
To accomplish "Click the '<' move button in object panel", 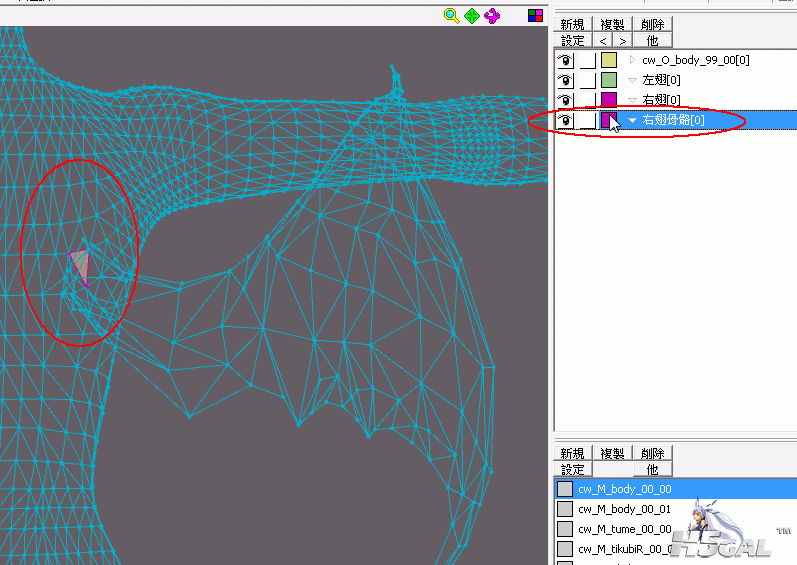I will coord(603,40).
